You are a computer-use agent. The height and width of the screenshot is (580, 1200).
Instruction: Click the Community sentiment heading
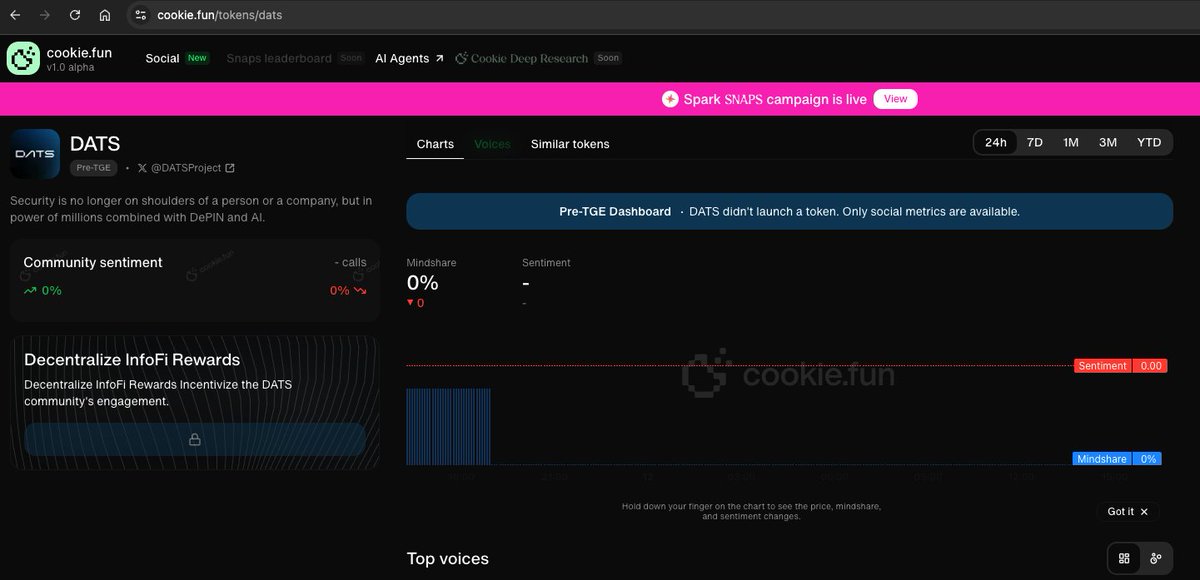[93, 263]
